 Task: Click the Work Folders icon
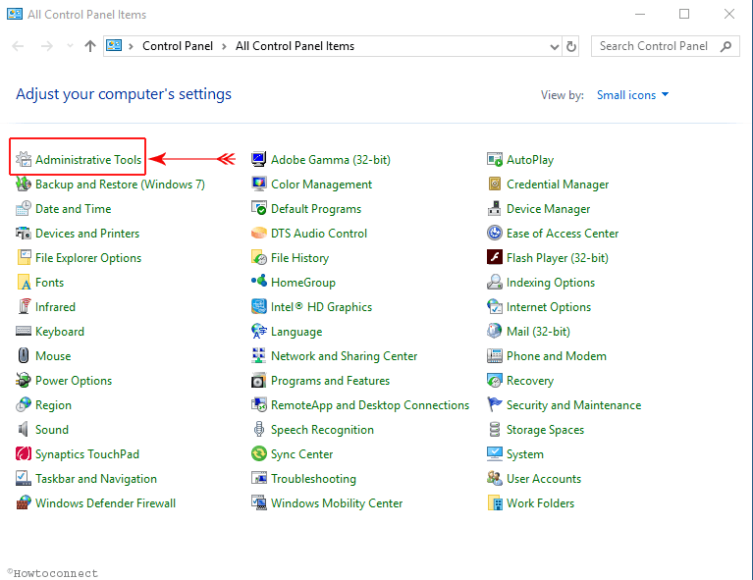click(495, 503)
